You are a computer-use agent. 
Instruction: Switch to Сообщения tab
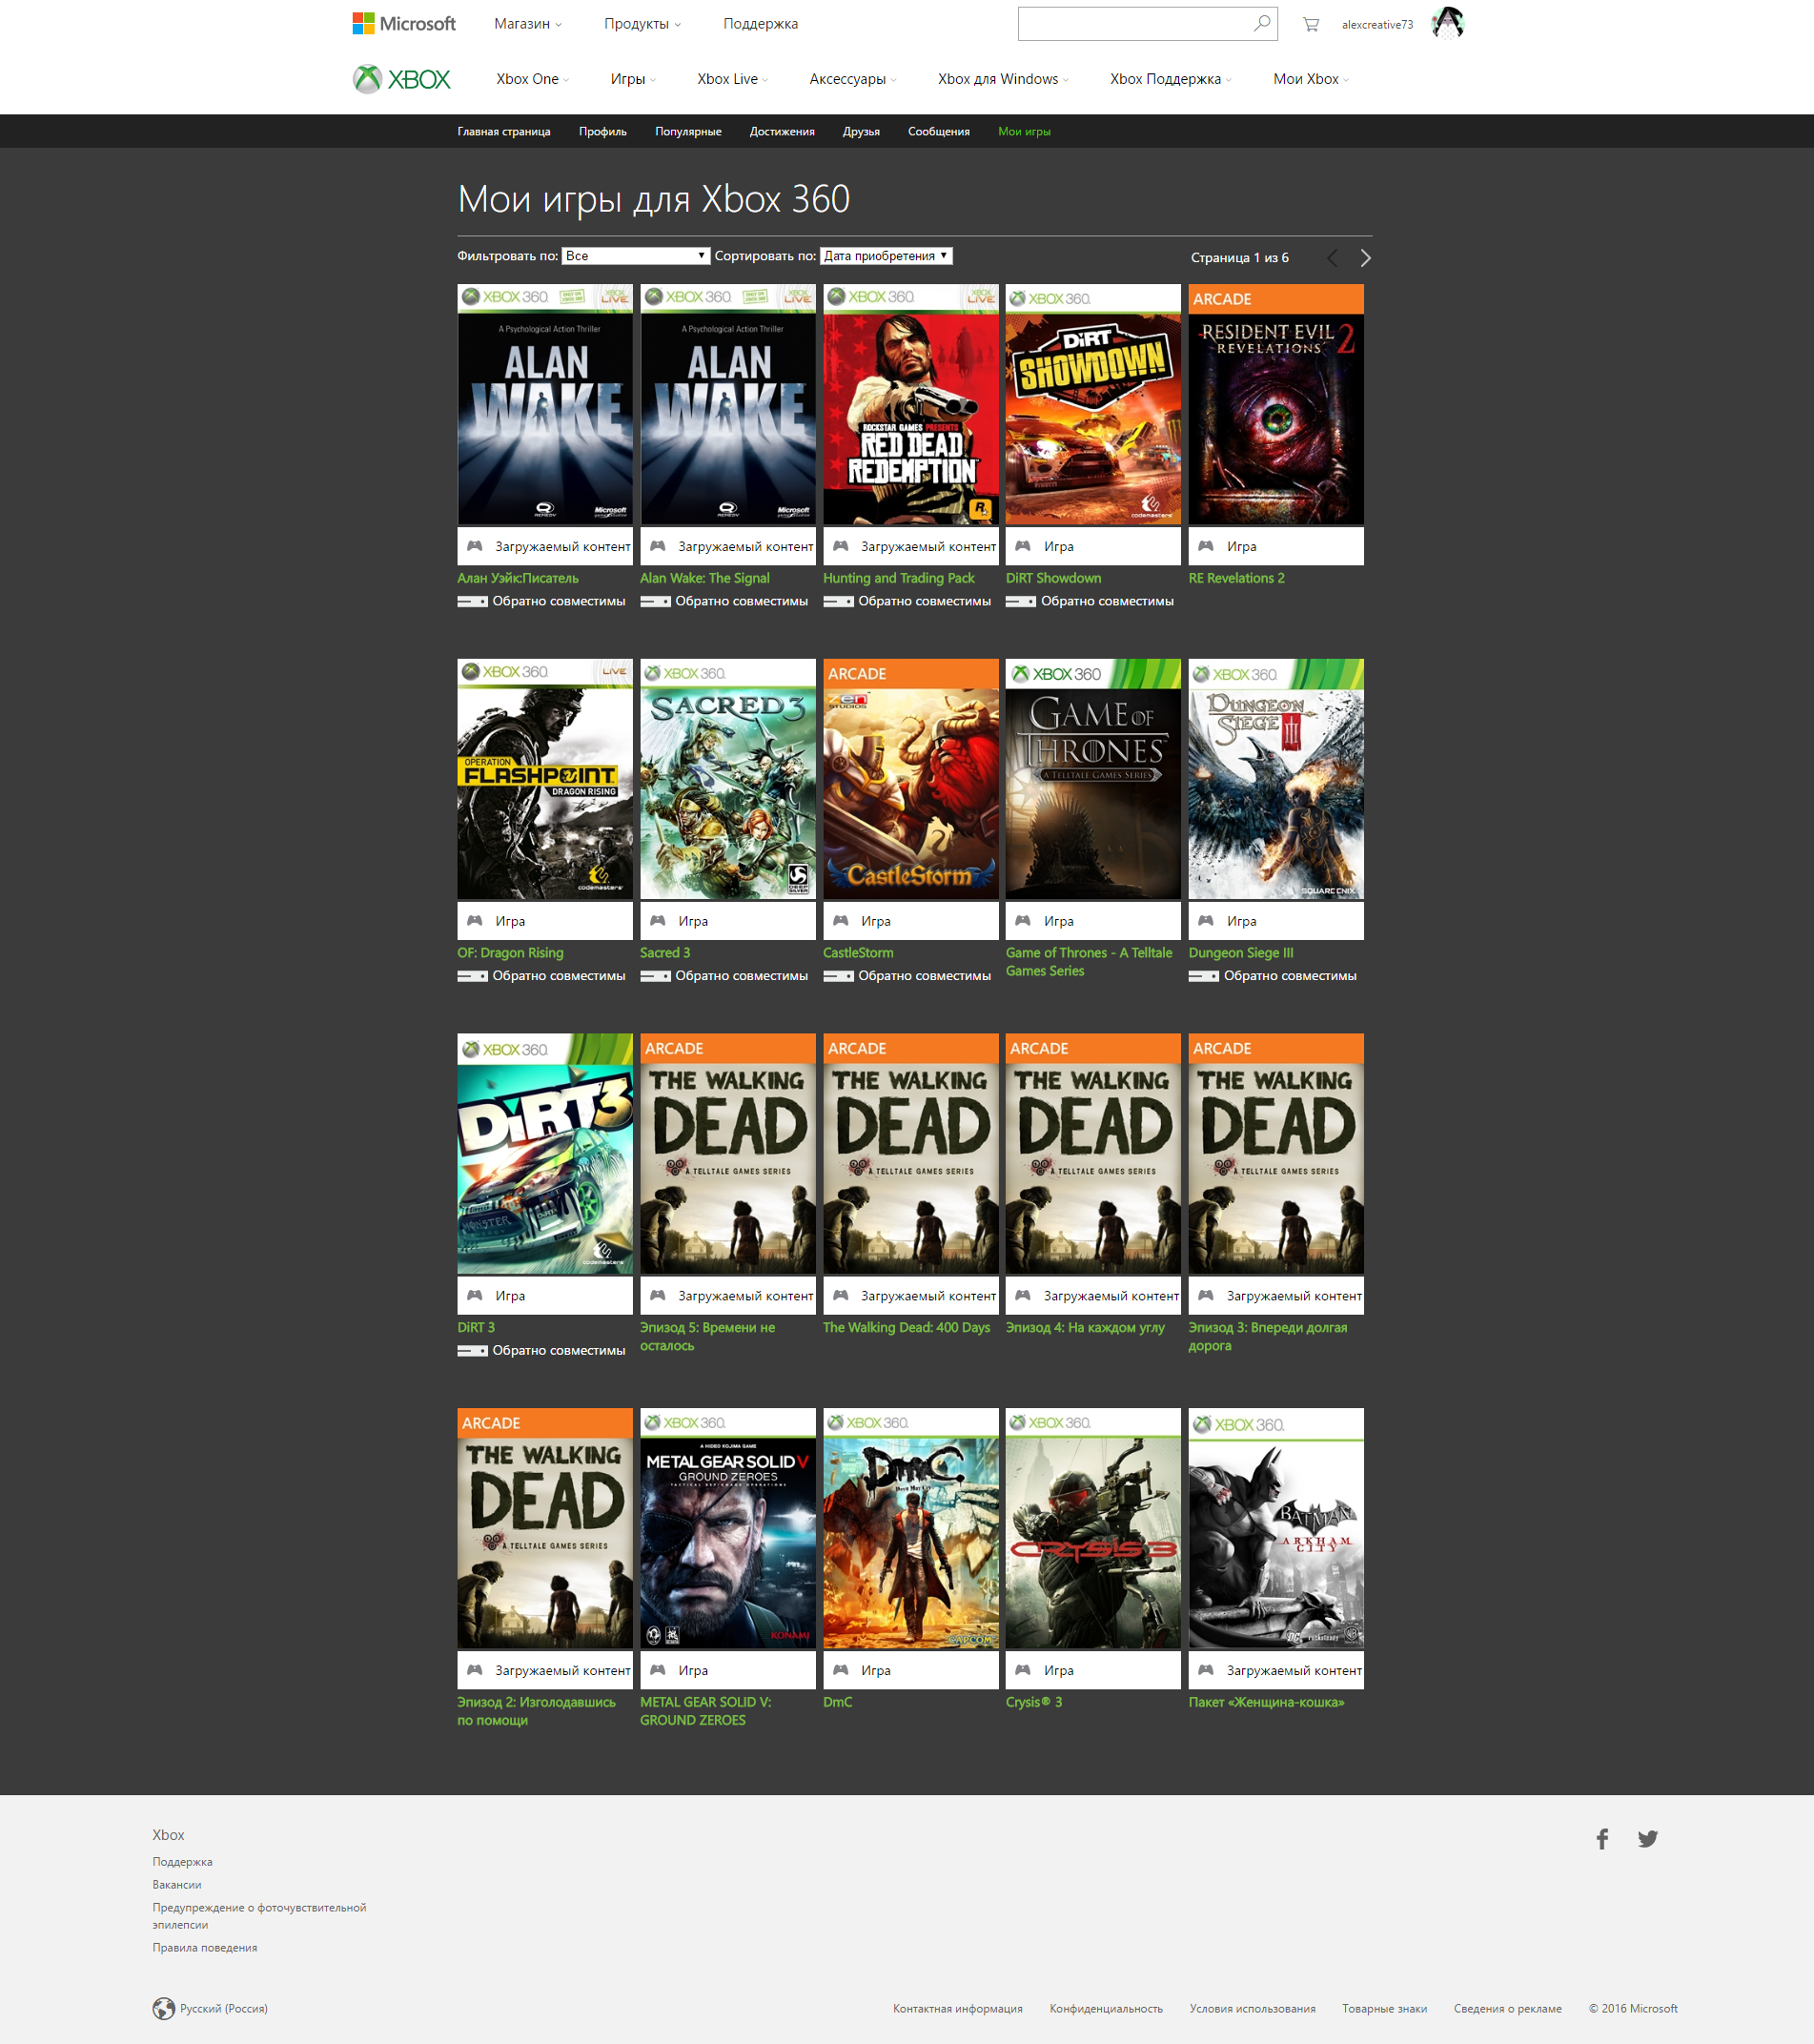click(938, 132)
